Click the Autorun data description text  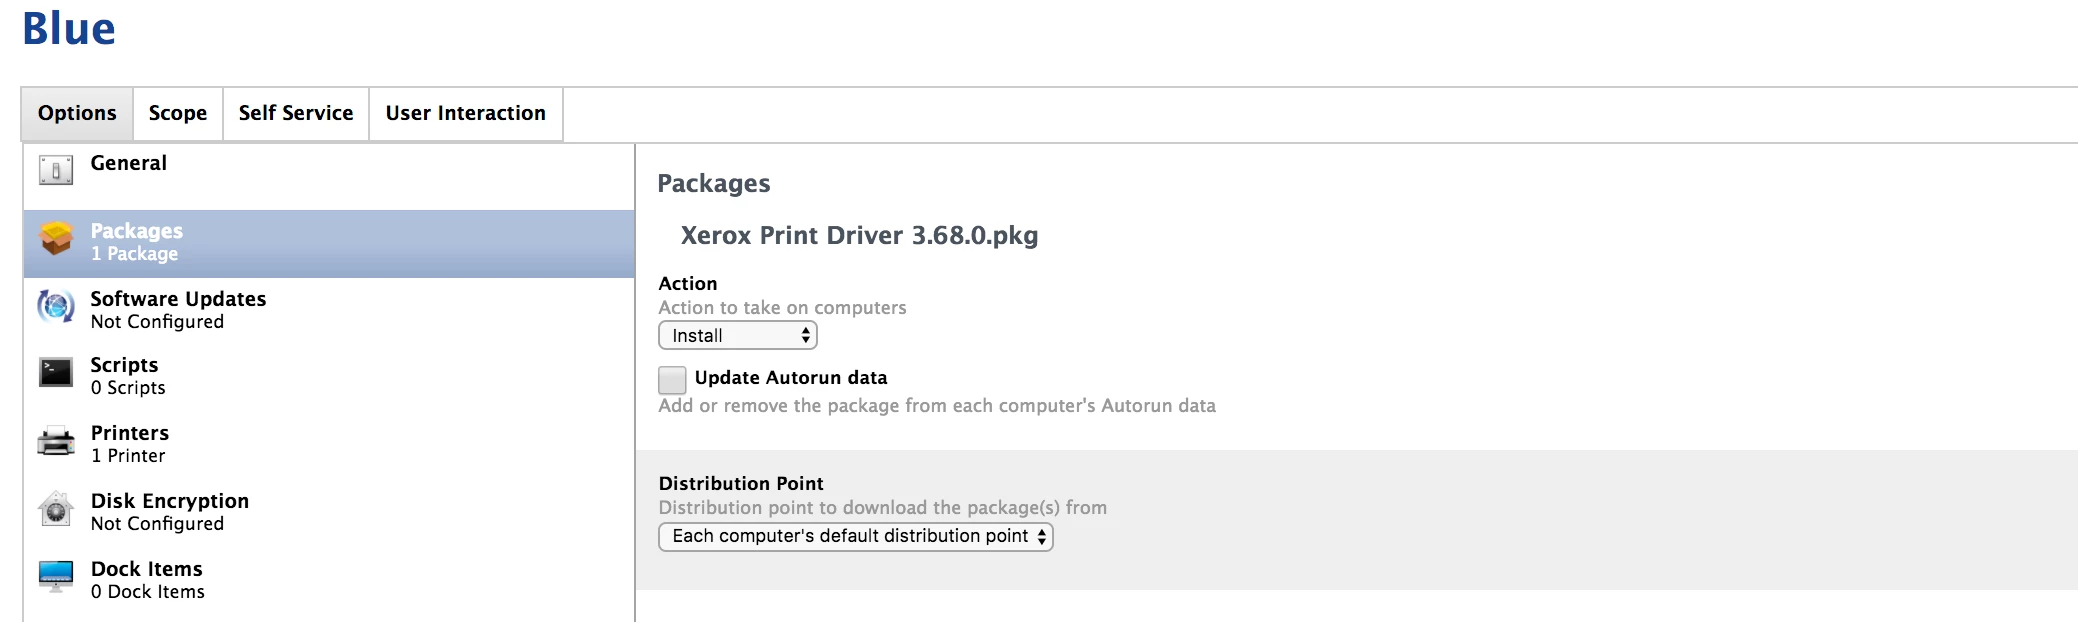(x=937, y=406)
